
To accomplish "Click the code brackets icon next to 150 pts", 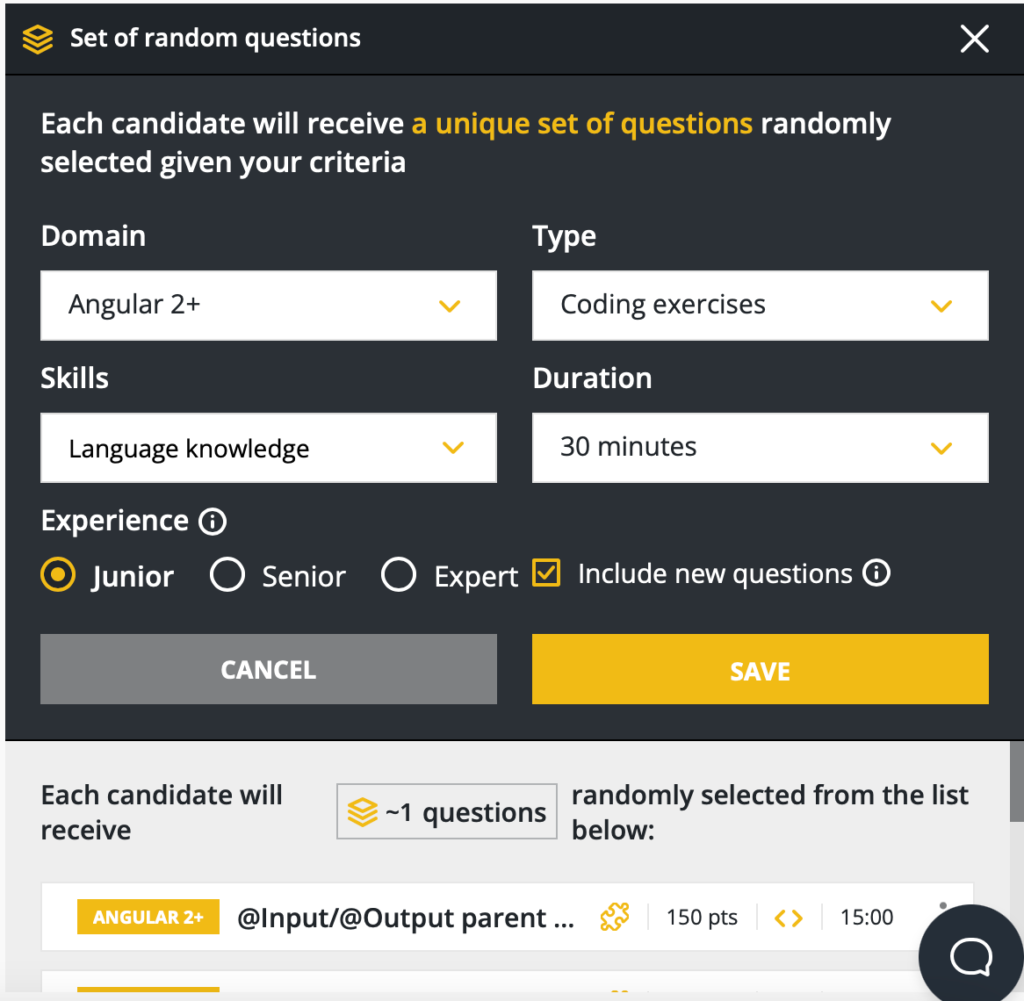I will point(789,917).
